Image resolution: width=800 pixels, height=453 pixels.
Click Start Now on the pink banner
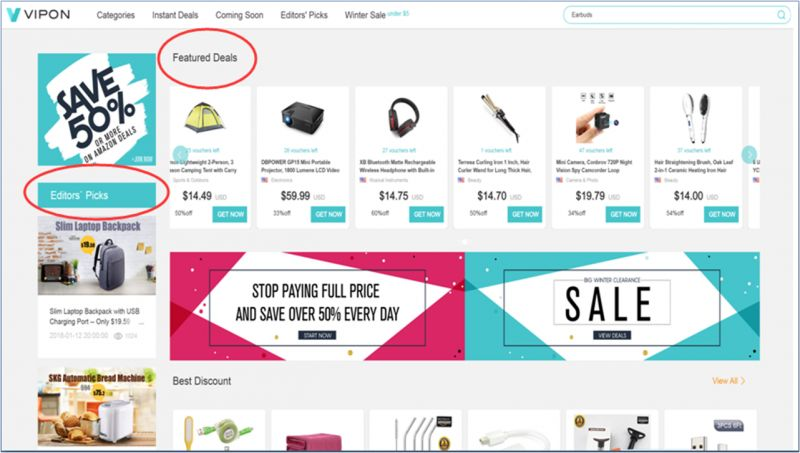[317, 335]
